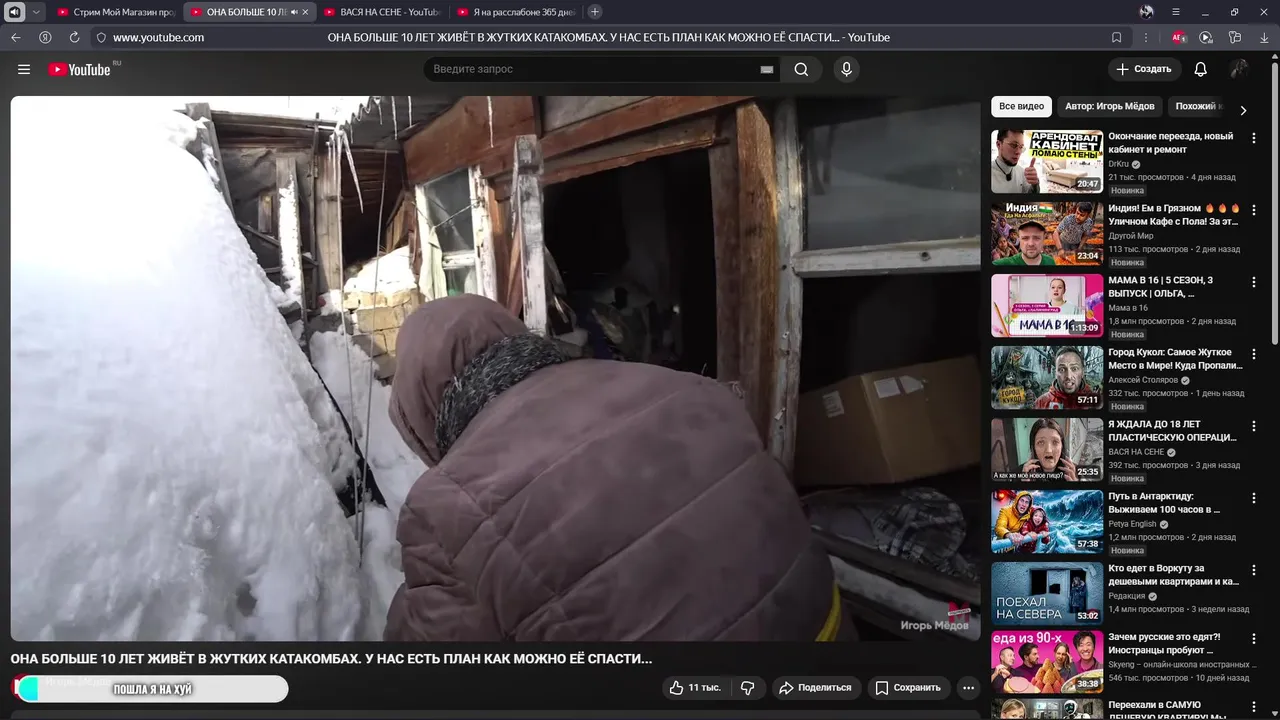The image size is (1280, 720).
Task: Select the Автор: Игорь Мёдов chip
Action: 1109,106
